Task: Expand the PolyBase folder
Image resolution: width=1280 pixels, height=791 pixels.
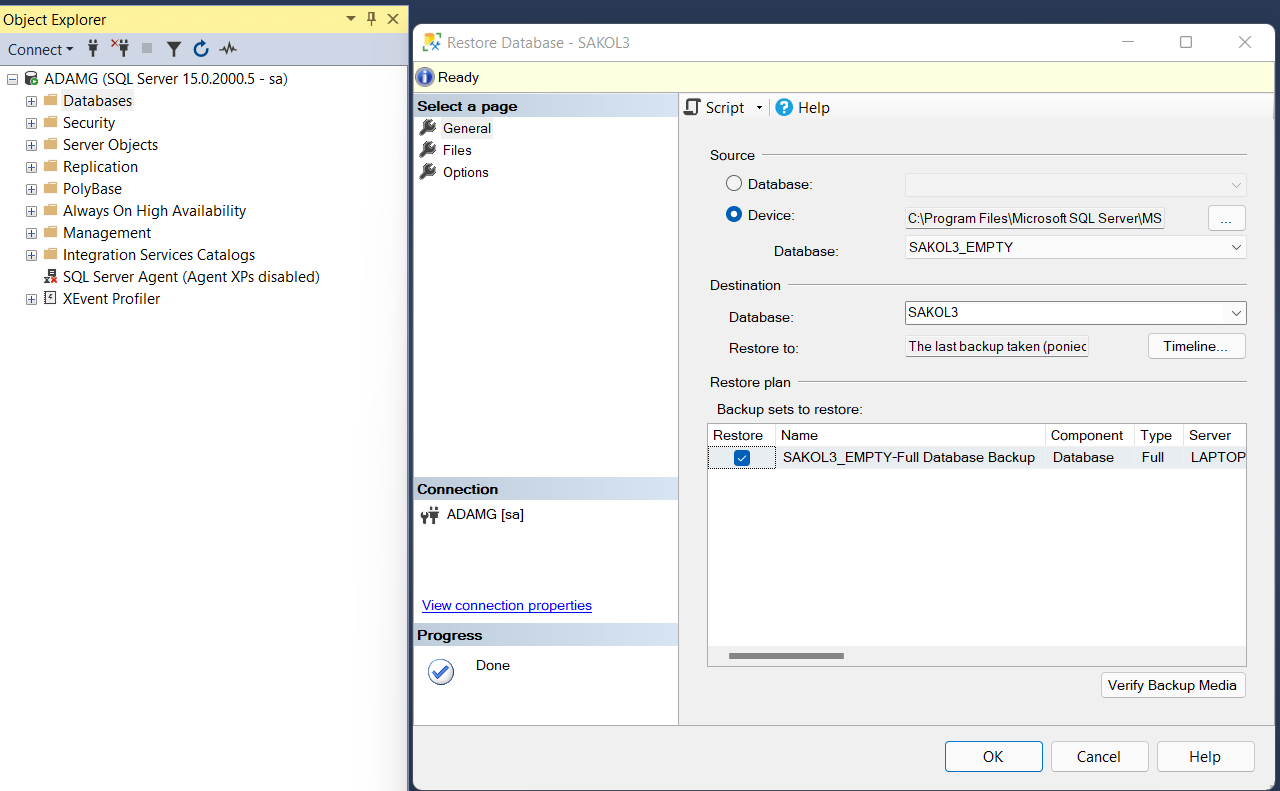Action: 31,189
